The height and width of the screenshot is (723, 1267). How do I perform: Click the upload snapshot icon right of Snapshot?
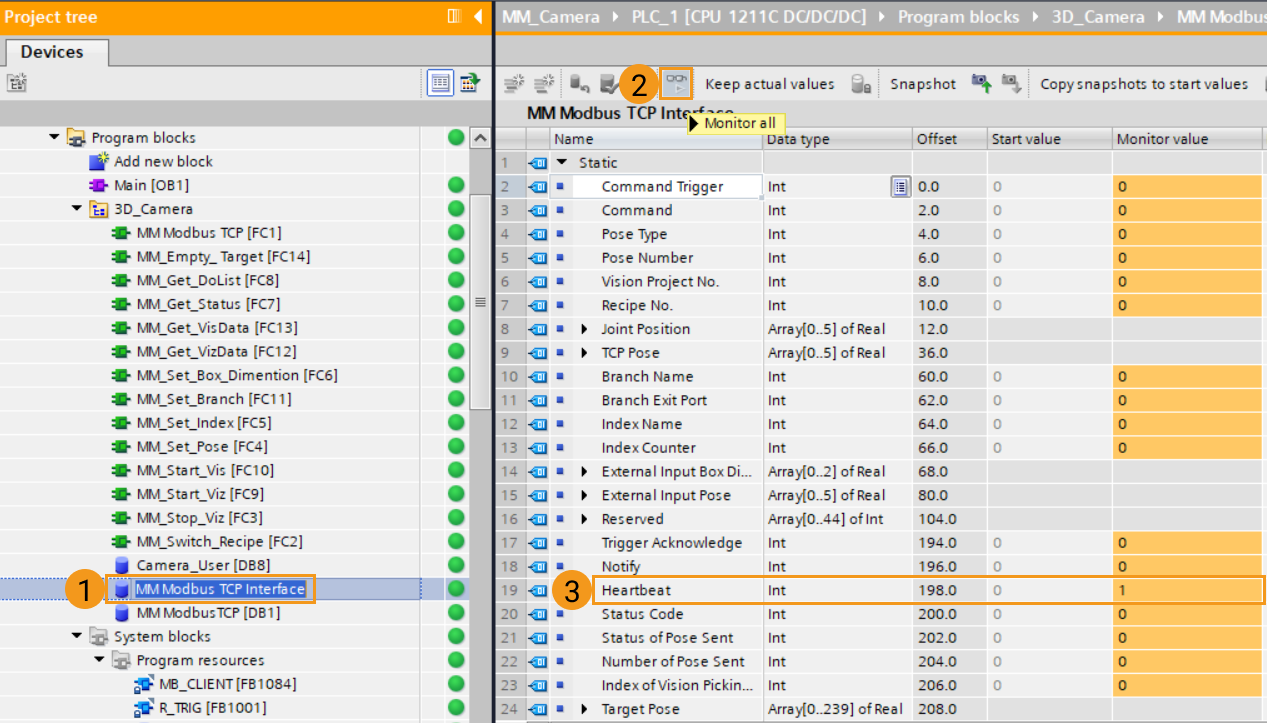point(981,84)
